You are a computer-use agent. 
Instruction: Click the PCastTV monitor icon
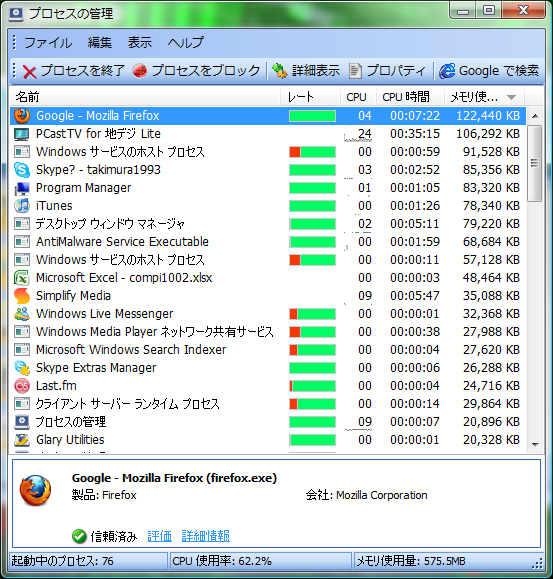coord(22,134)
